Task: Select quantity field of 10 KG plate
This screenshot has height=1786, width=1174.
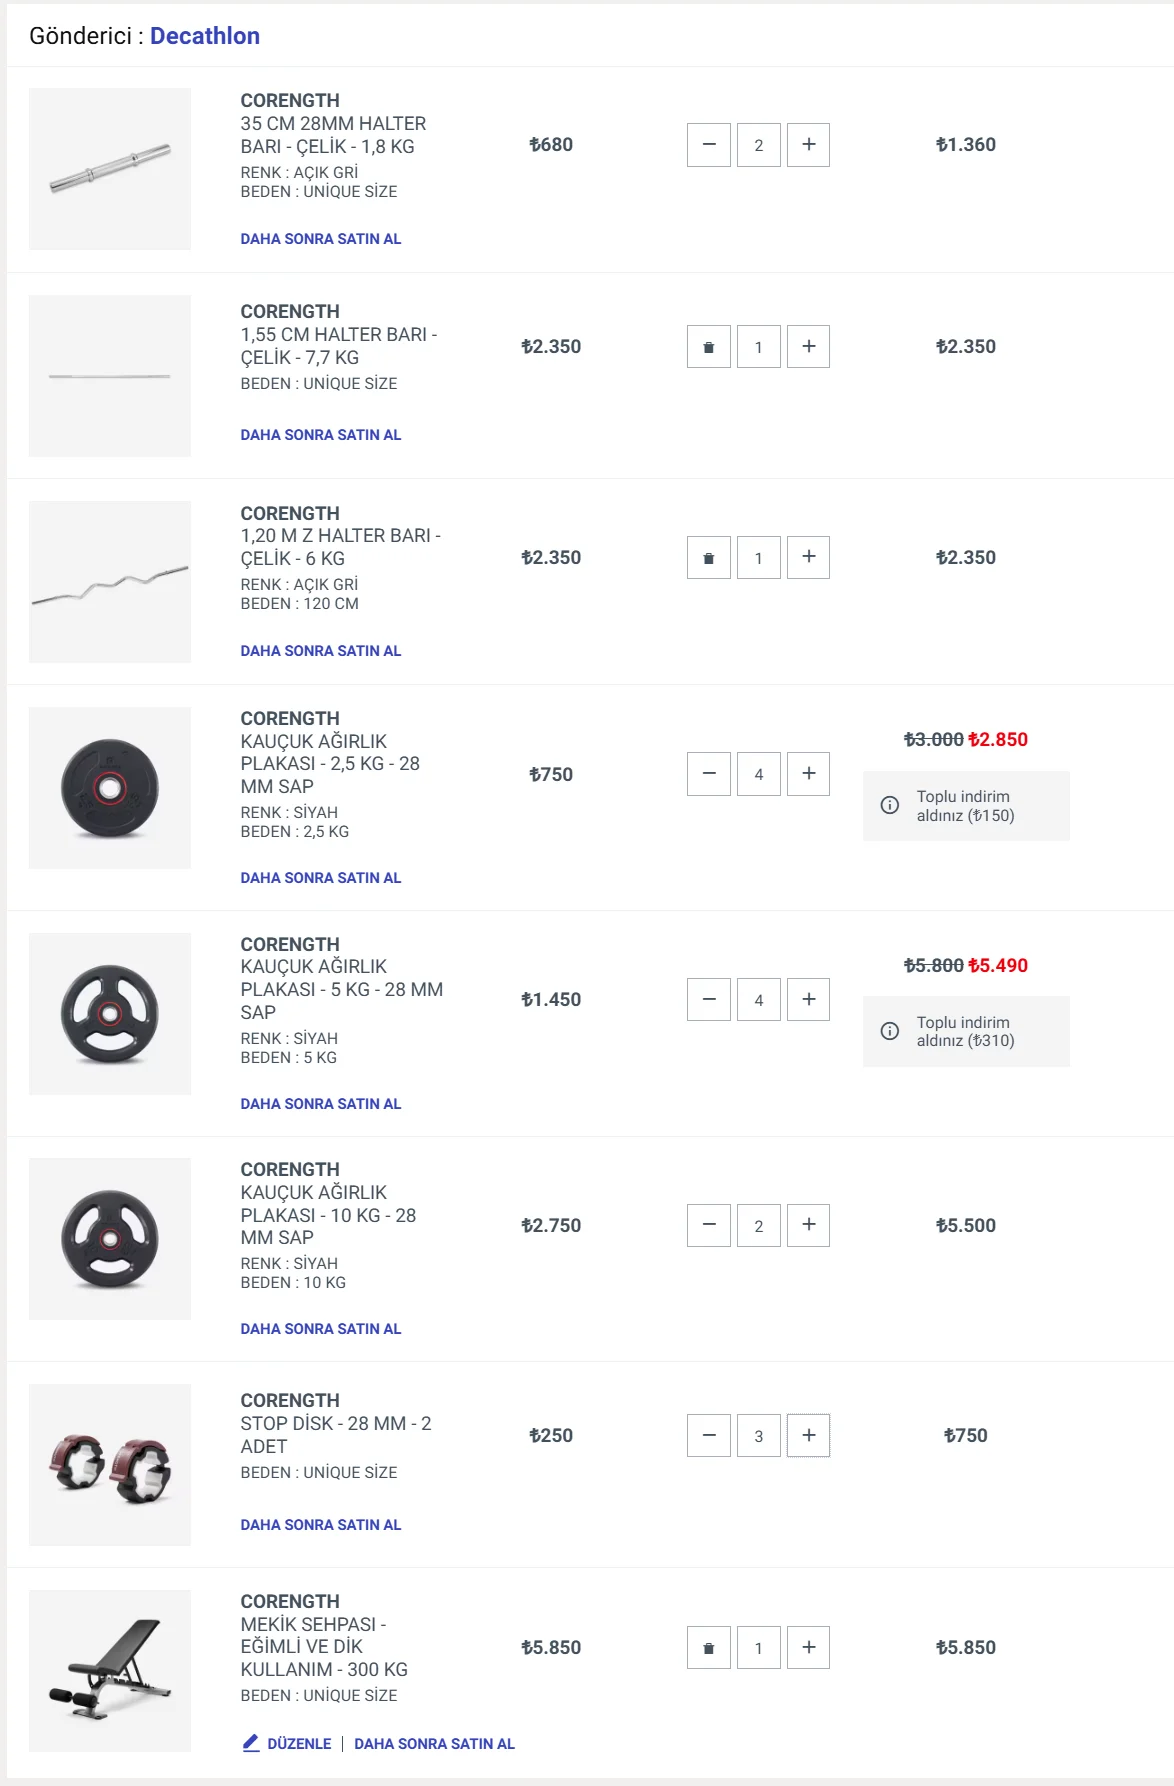Action: pos(758,1225)
